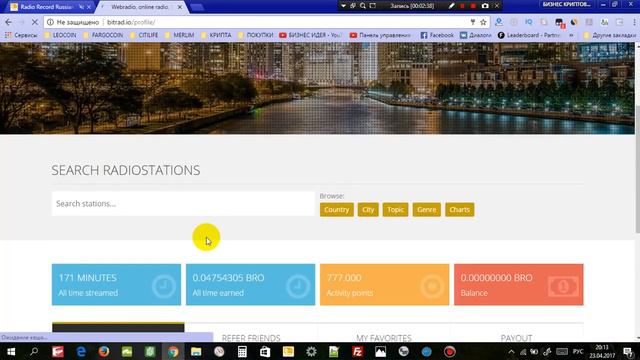Open Microsoft Edge from the taskbar
The width and height of the screenshot is (640, 360).
pyautogui.click(x=81, y=351)
